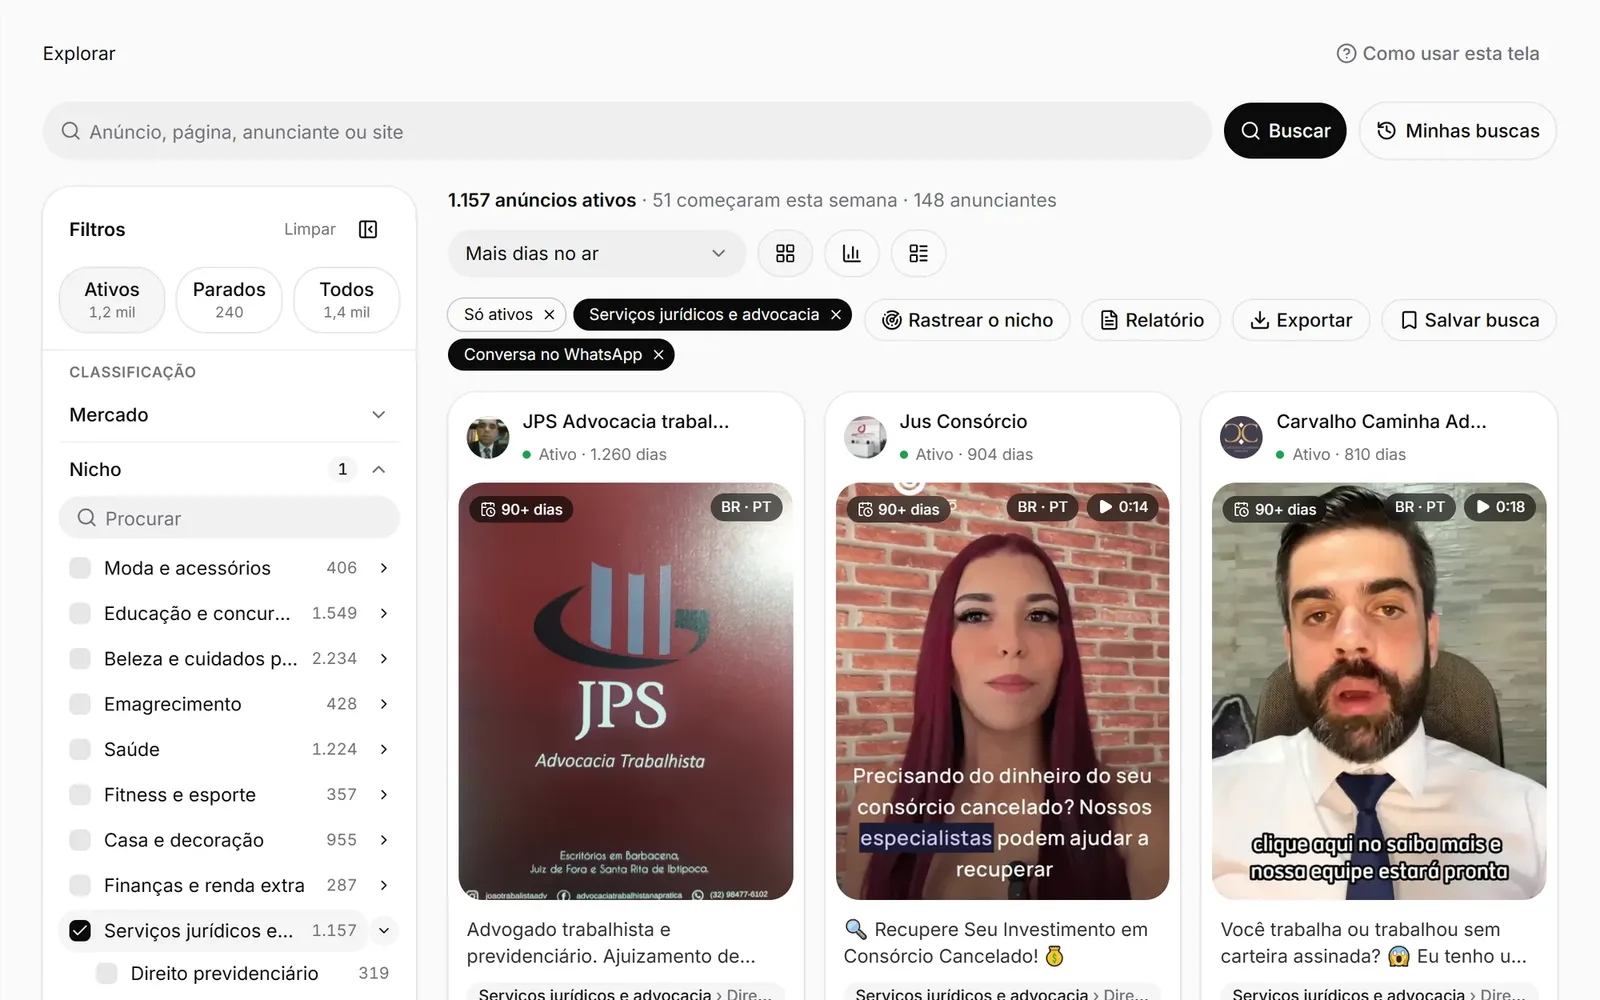Save this search with Salvar busca

(x=1469, y=320)
